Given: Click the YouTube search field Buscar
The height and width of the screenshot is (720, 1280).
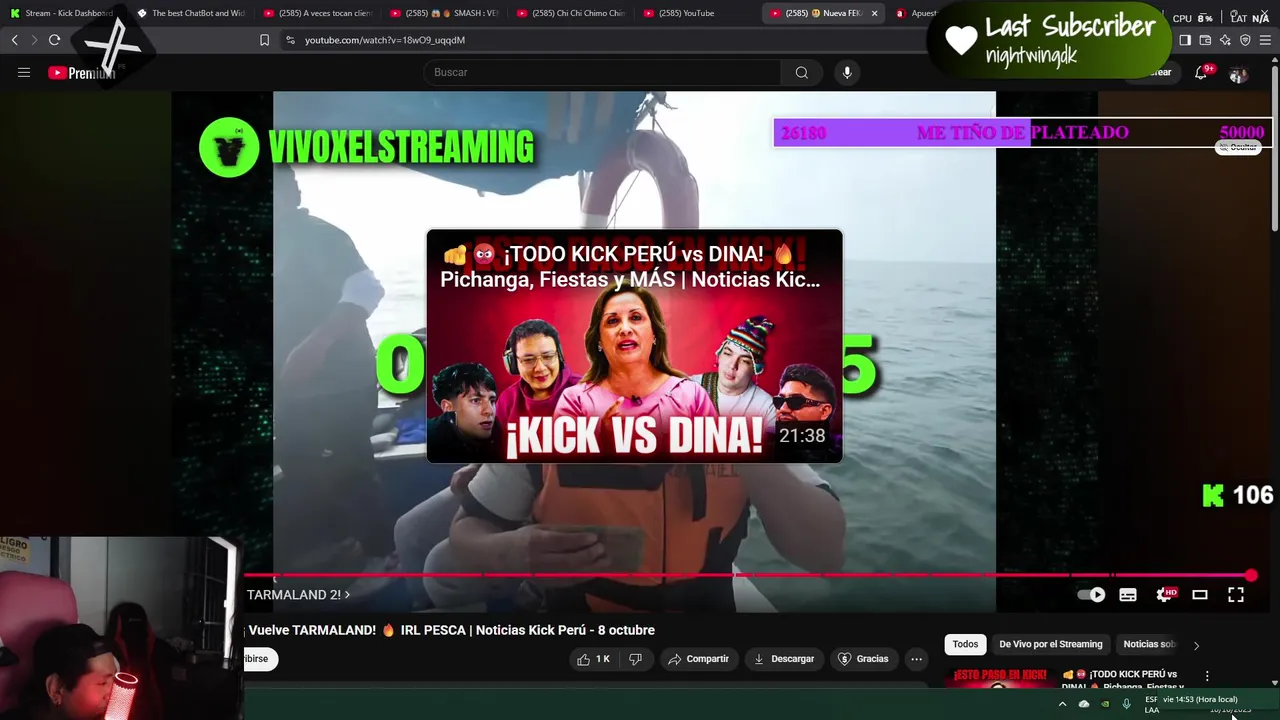Looking at the screenshot, I should (x=603, y=72).
